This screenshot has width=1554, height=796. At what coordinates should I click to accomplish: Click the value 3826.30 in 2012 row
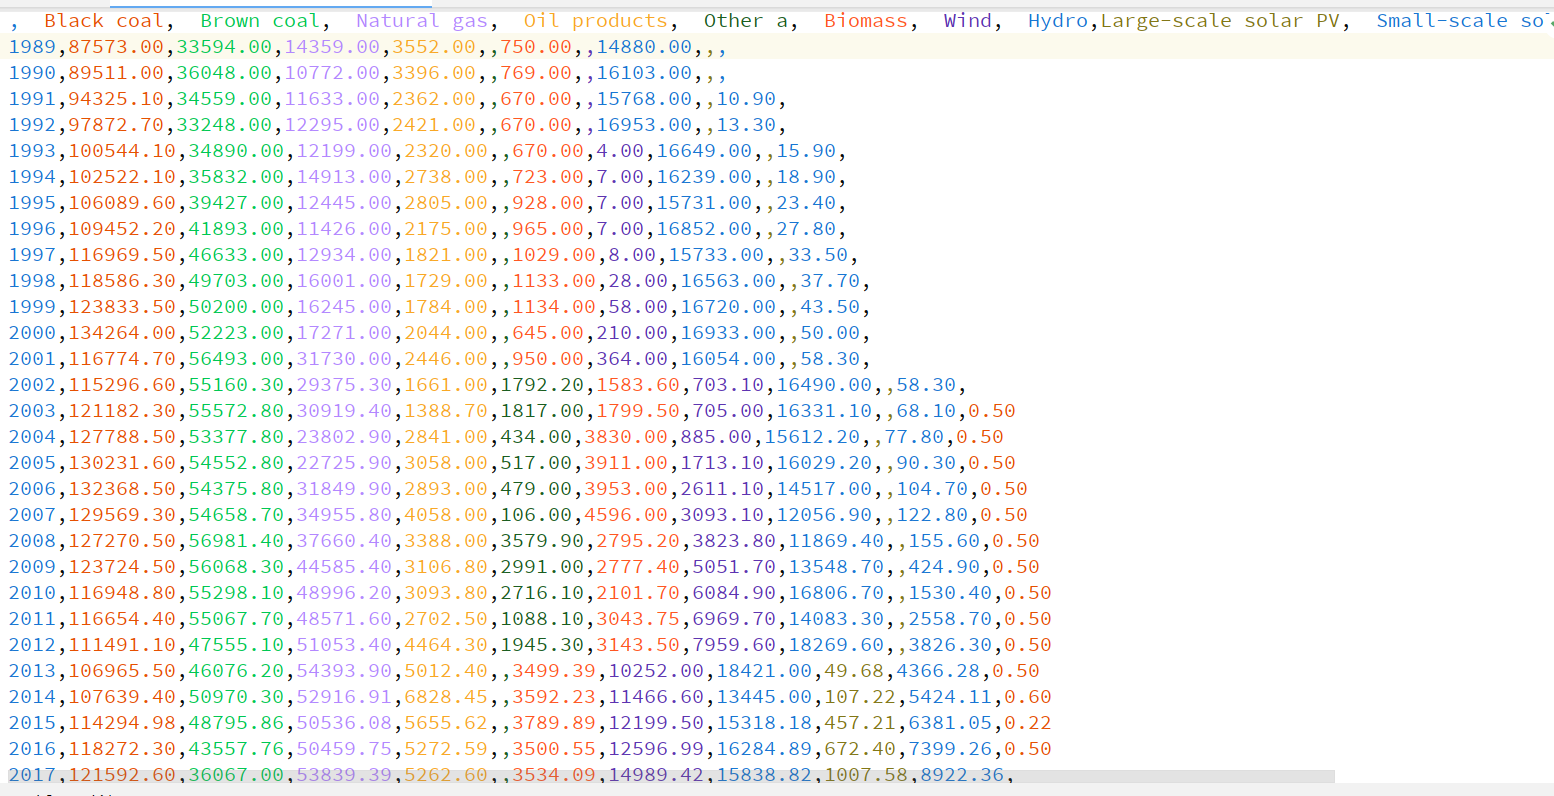(x=950, y=645)
